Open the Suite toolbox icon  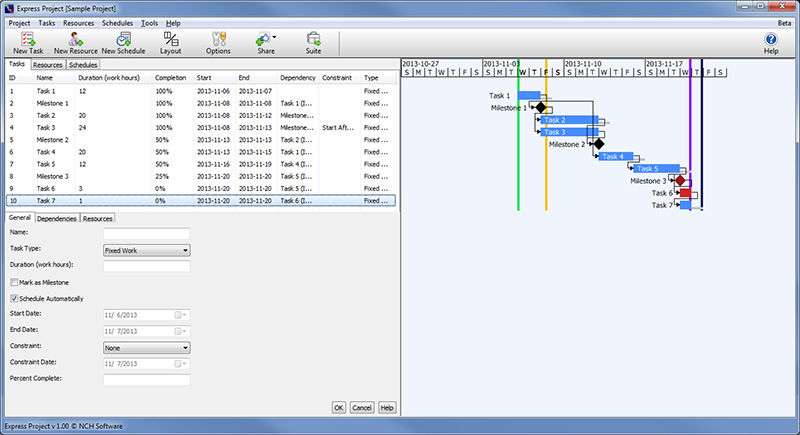click(313, 41)
